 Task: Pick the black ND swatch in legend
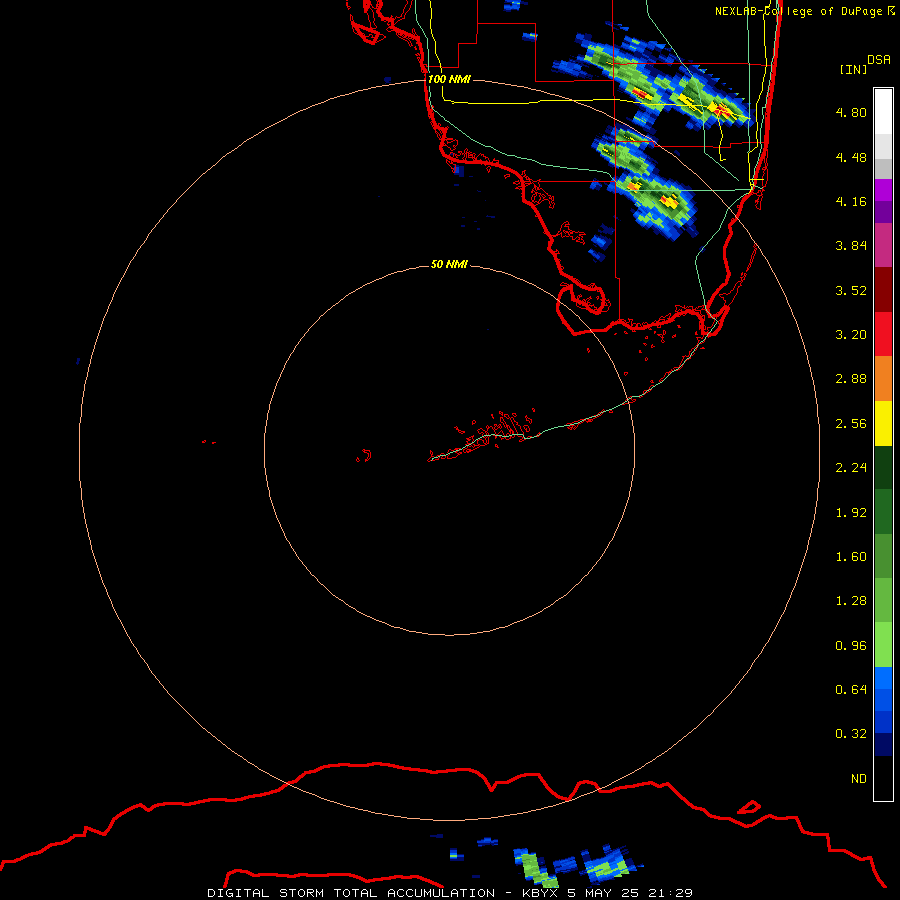tap(883, 778)
